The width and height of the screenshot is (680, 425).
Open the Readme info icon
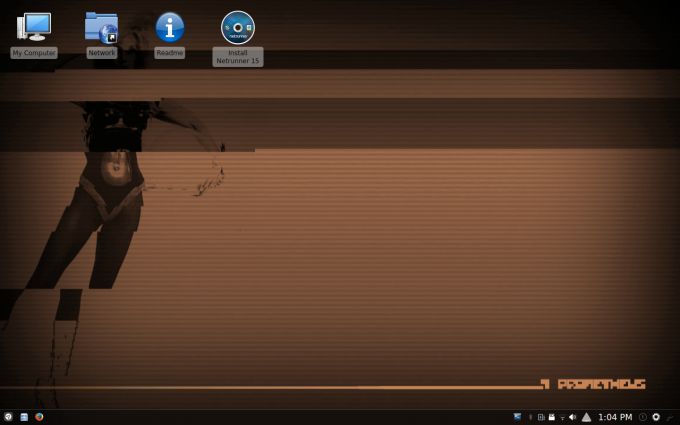(170, 27)
